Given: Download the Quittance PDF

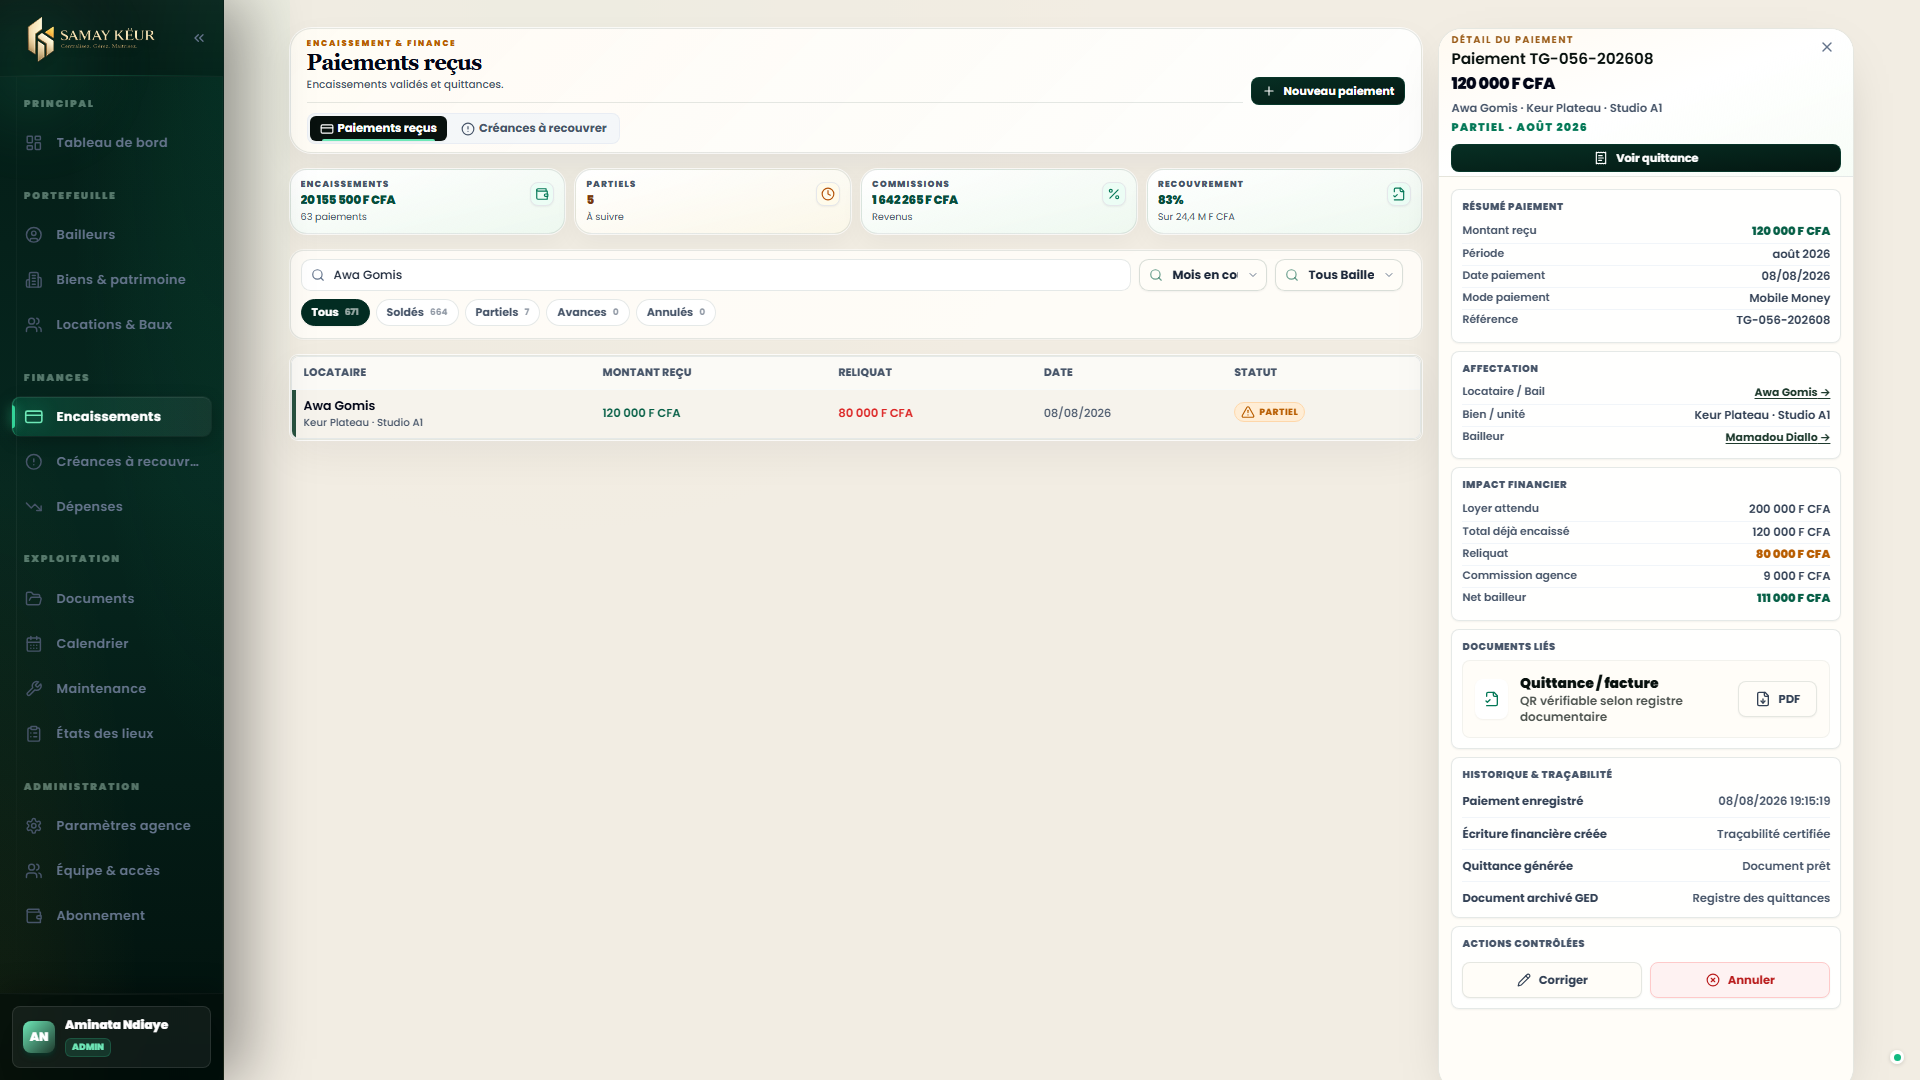Looking at the screenshot, I should pos(1777,699).
